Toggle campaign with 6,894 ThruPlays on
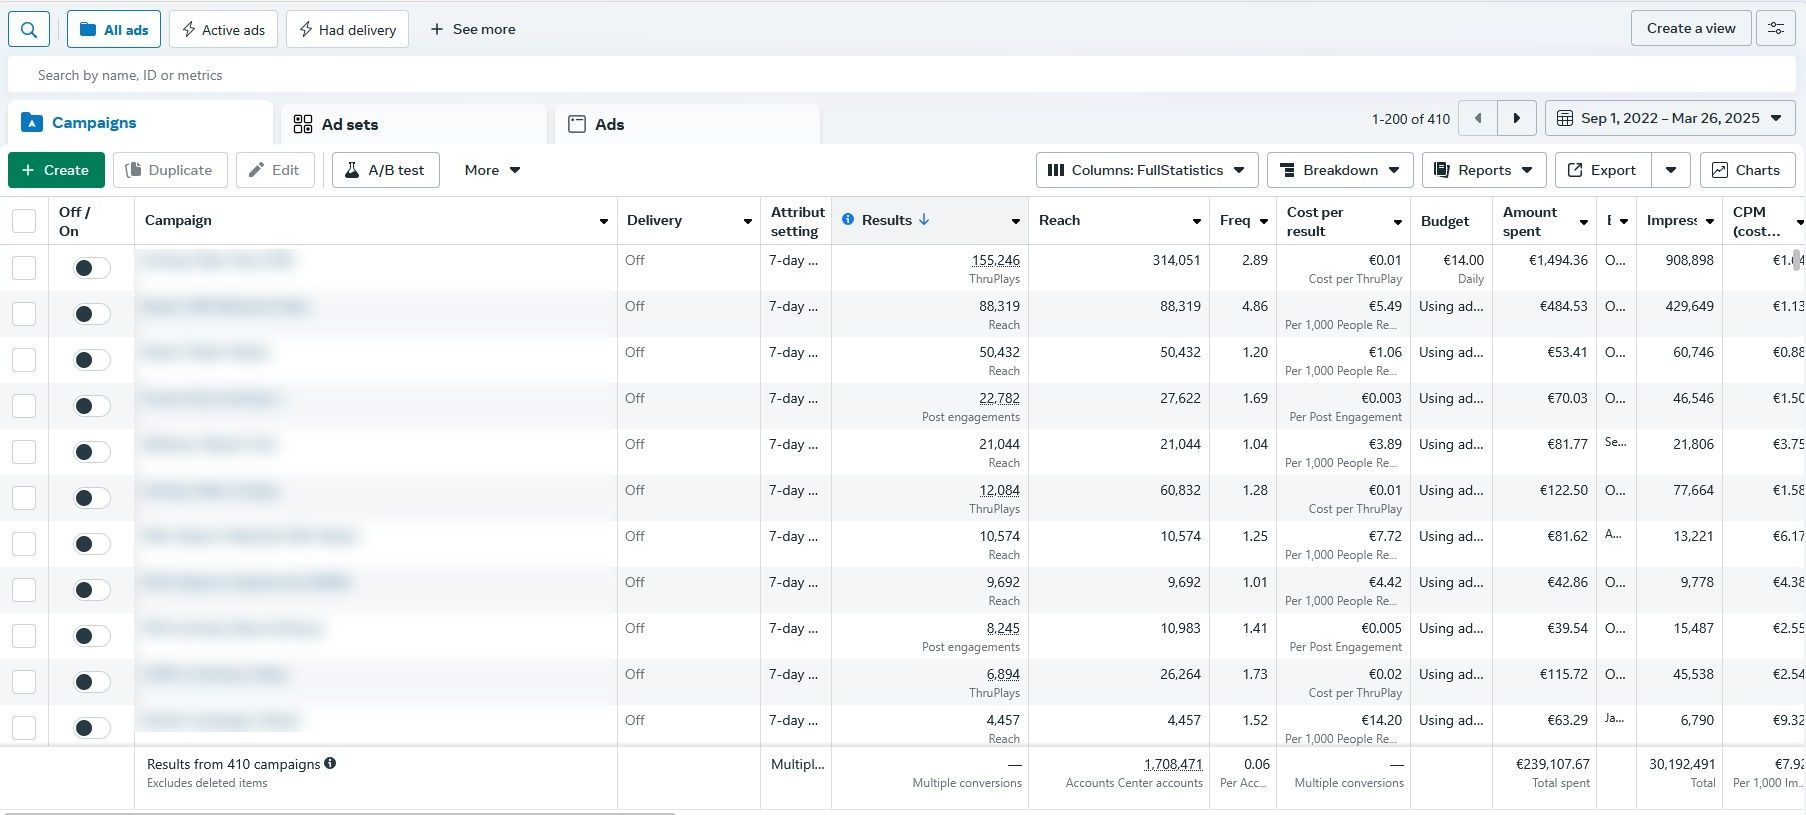Image resolution: width=1806 pixels, height=815 pixels. tap(92, 682)
